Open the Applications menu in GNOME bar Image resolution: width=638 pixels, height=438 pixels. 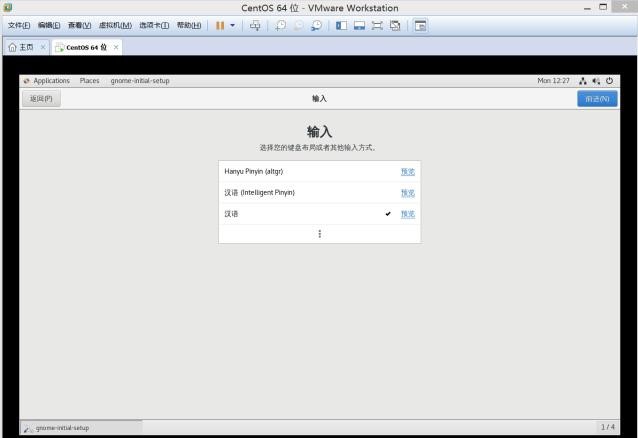(47, 81)
